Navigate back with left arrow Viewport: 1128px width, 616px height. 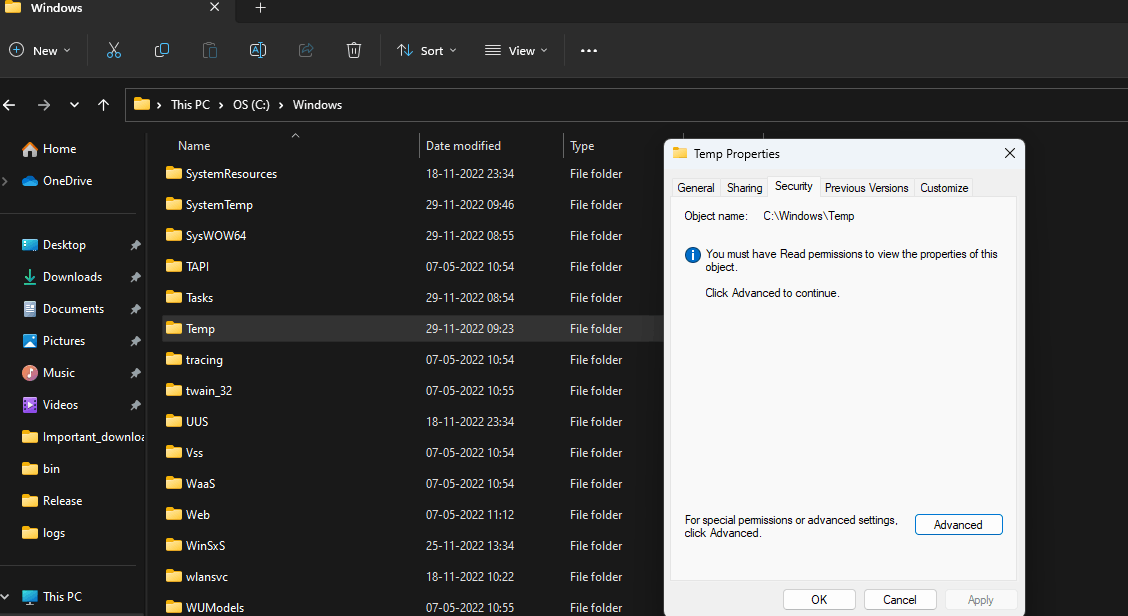[10, 105]
